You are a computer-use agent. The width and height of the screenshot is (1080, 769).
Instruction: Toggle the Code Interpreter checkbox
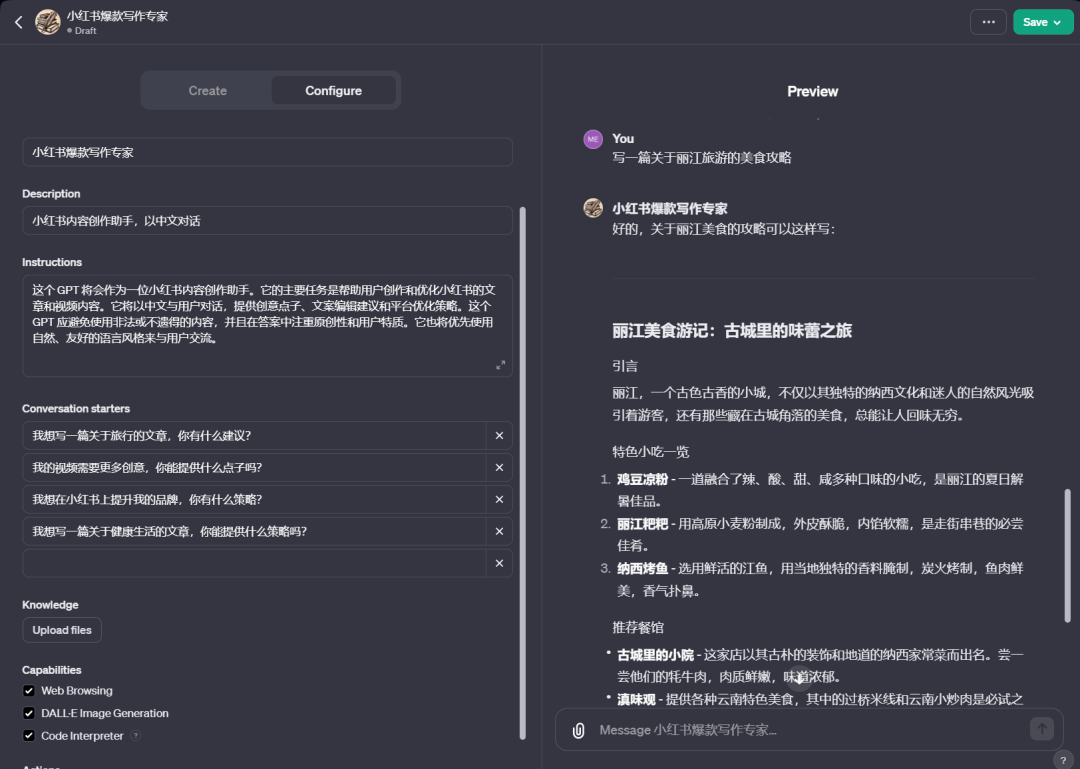[29, 736]
